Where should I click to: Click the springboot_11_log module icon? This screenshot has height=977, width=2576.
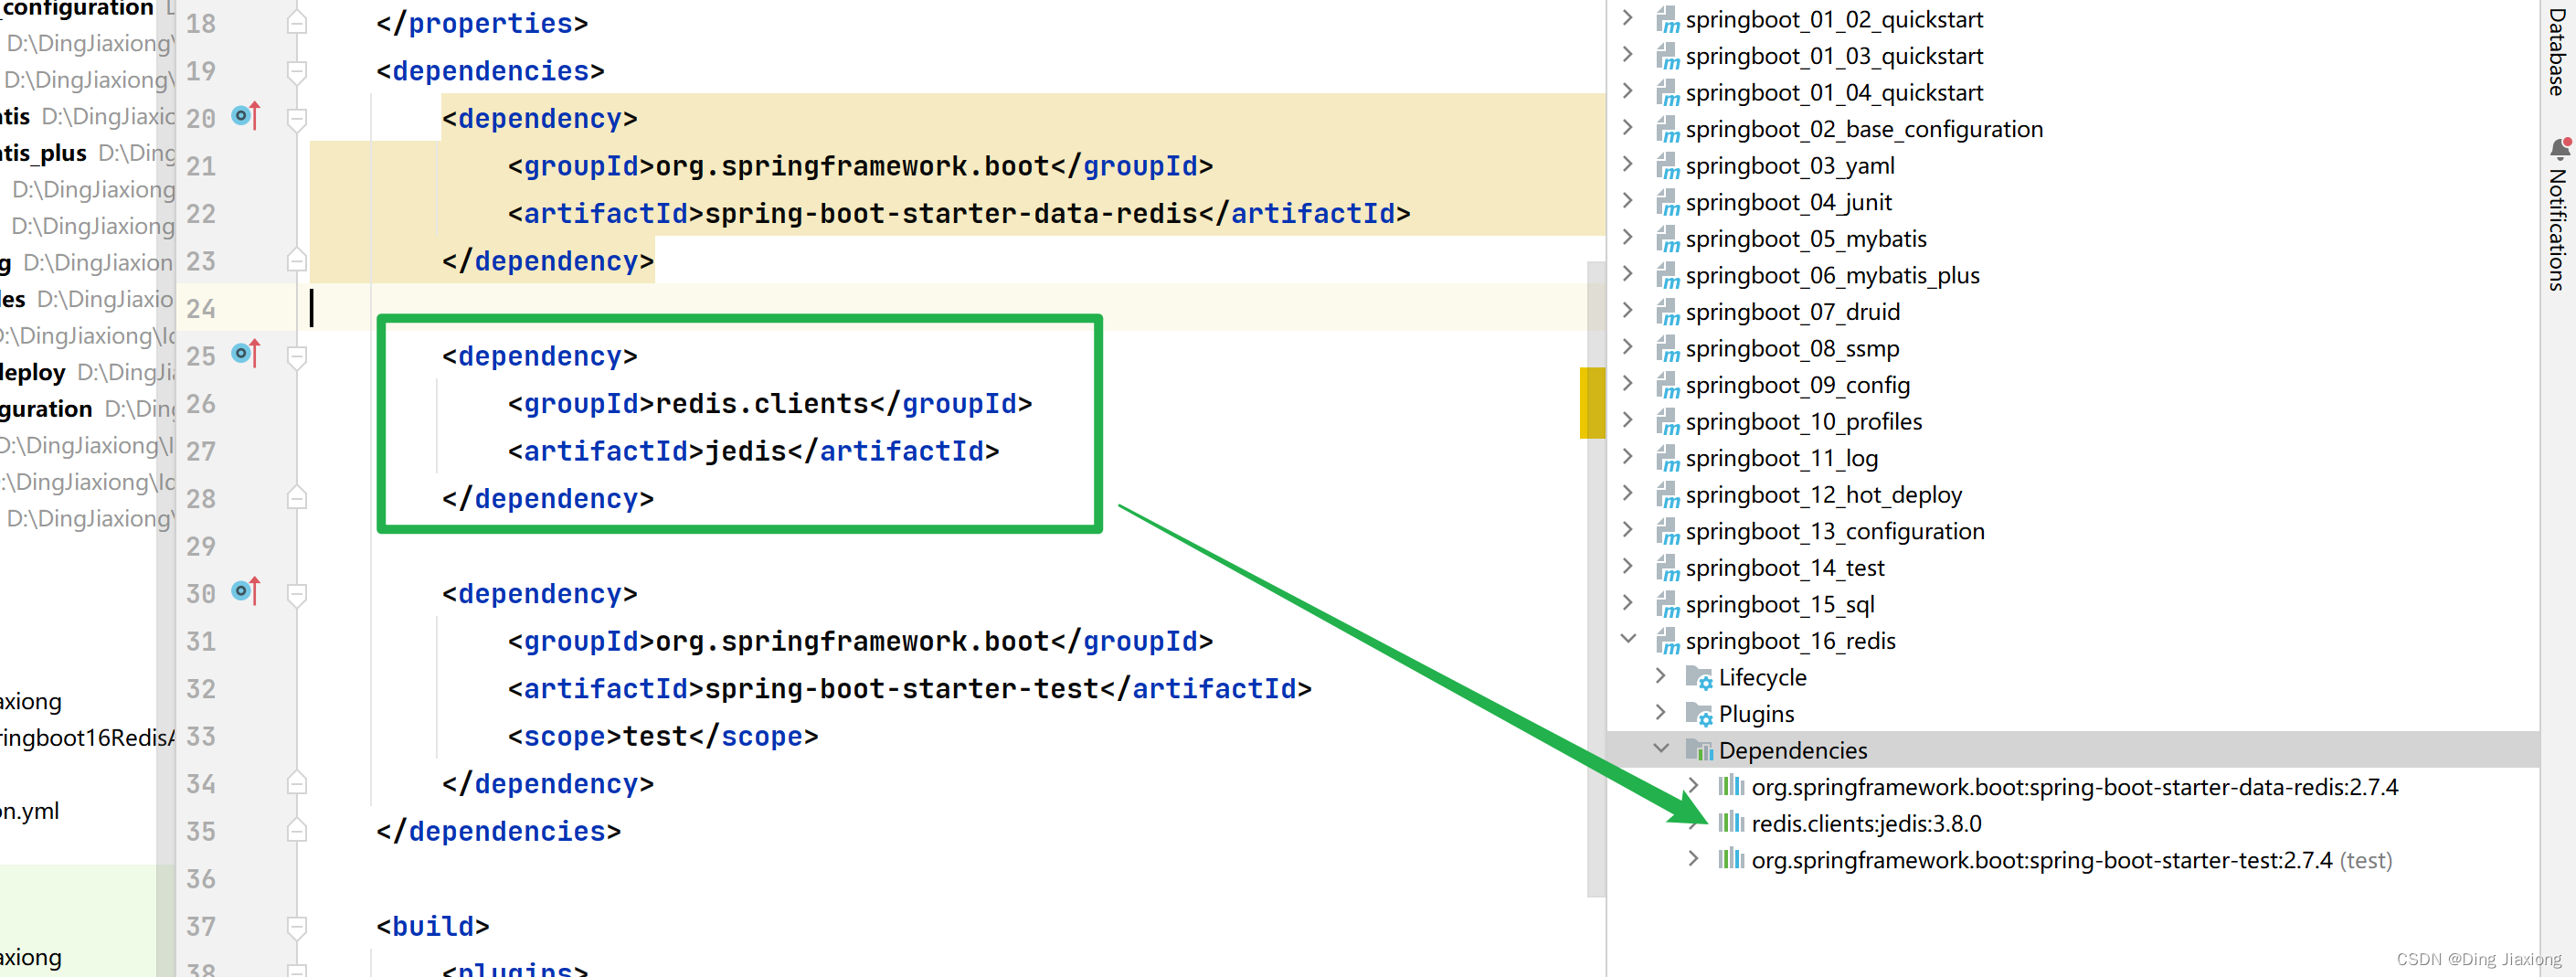tap(1667, 459)
